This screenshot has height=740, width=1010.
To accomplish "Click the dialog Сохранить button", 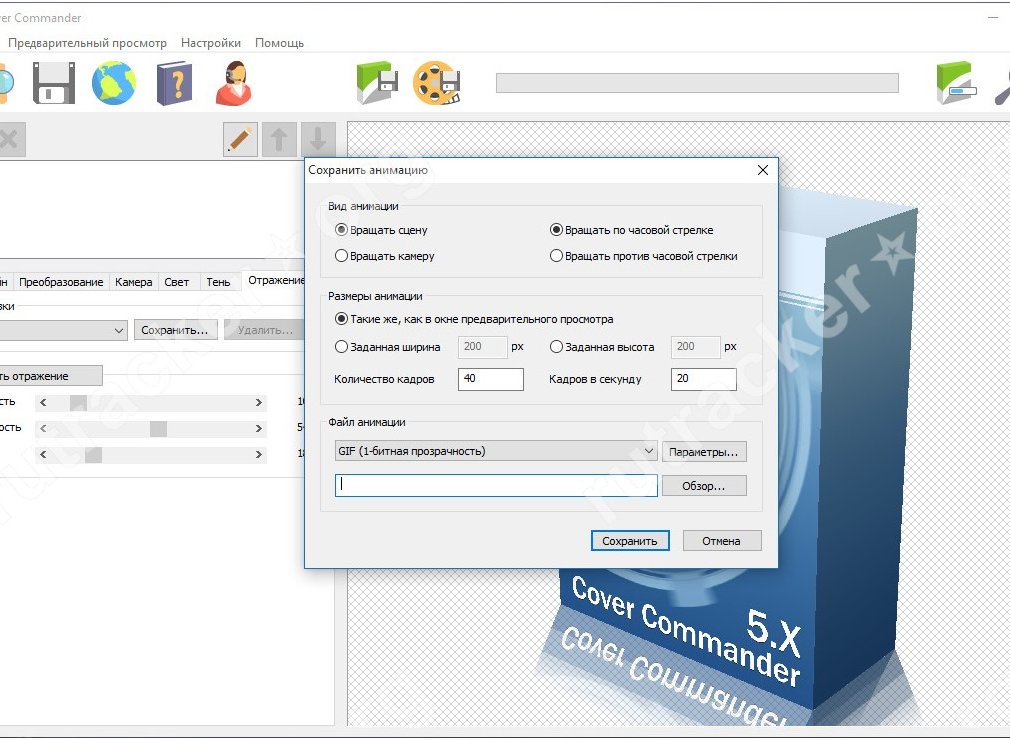I will tap(629, 541).
